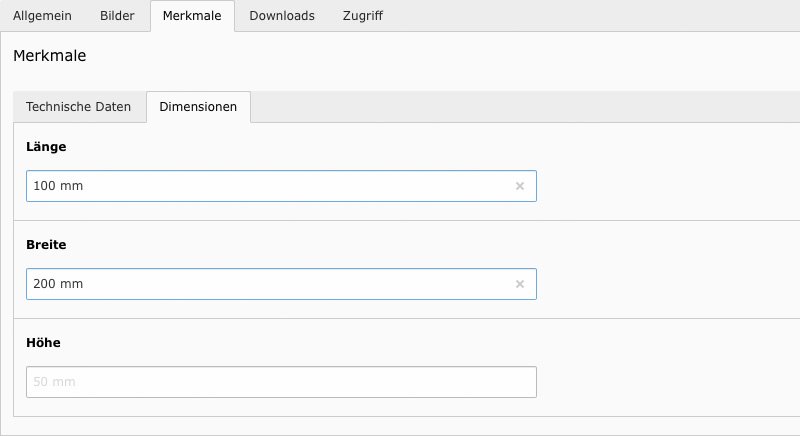
Task: Open the Bilder tab
Action: pyautogui.click(x=117, y=16)
